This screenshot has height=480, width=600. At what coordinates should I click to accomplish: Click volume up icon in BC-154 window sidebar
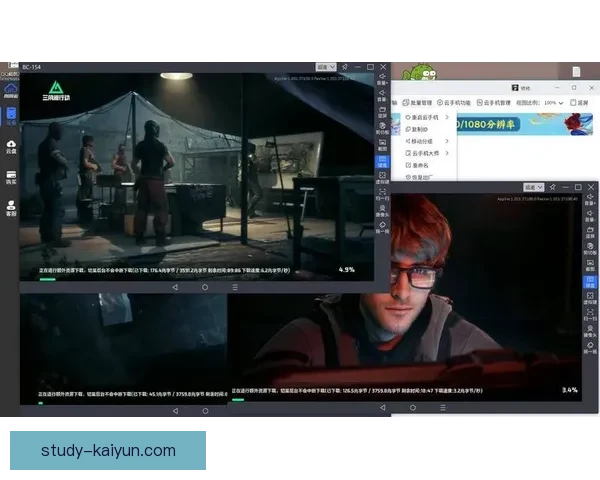click(382, 76)
